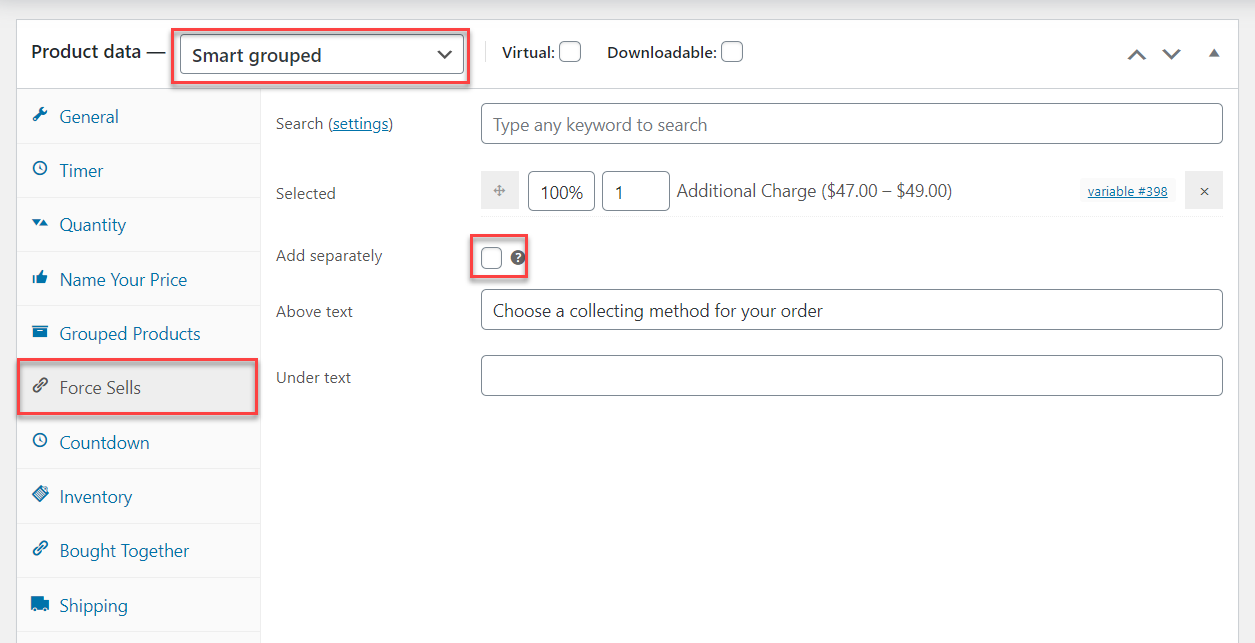Click the help icon beside Add separately
The image size is (1255, 643).
click(x=517, y=257)
